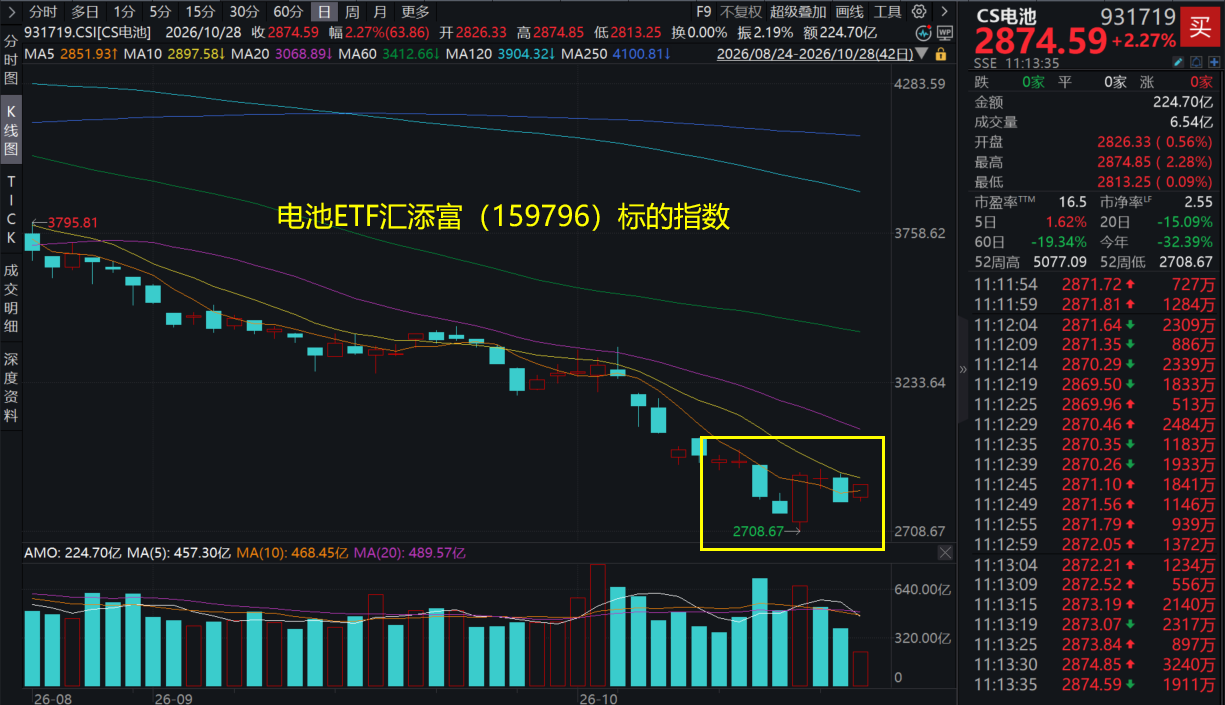1225x705 pixels.
Task: Toggle the 不复权 adjustment mode
Action: pyautogui.click(x=741, y=12)
